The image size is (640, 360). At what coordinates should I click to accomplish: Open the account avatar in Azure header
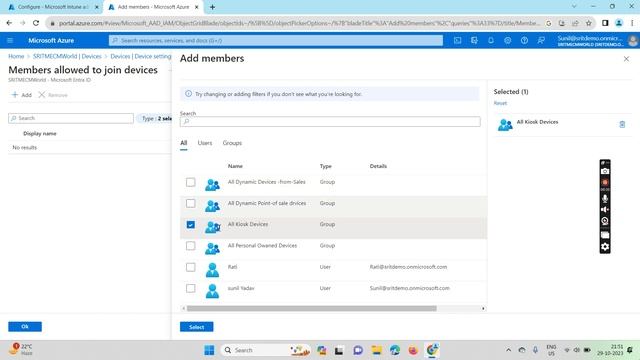point(633,40)
